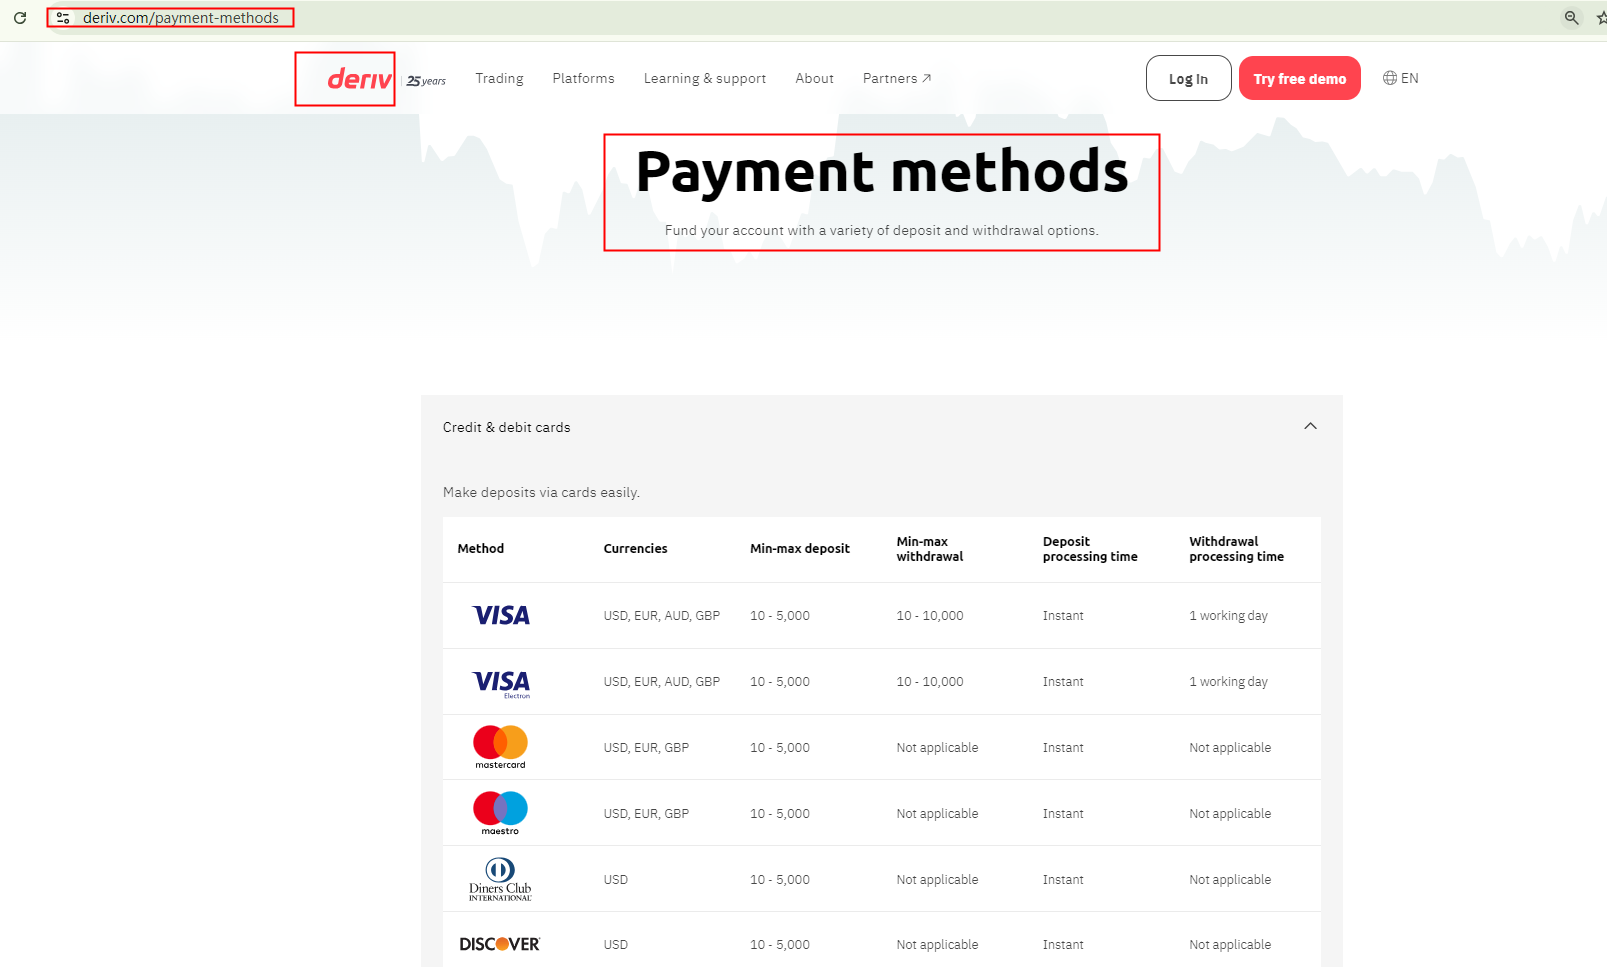Click the Method column header

point(481,548)
